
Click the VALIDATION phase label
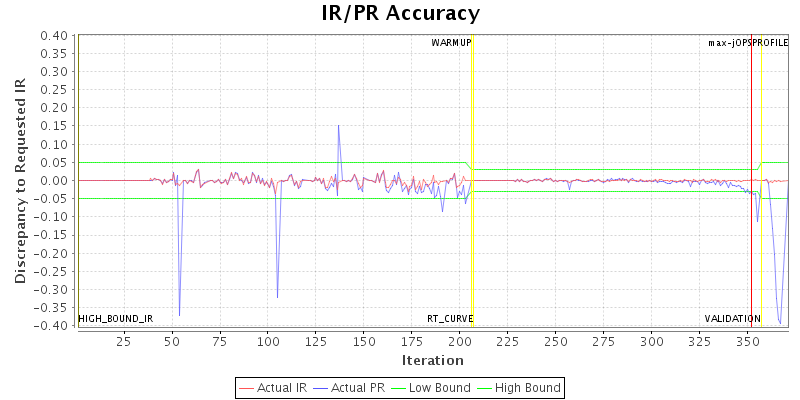(x=732, y=318)
